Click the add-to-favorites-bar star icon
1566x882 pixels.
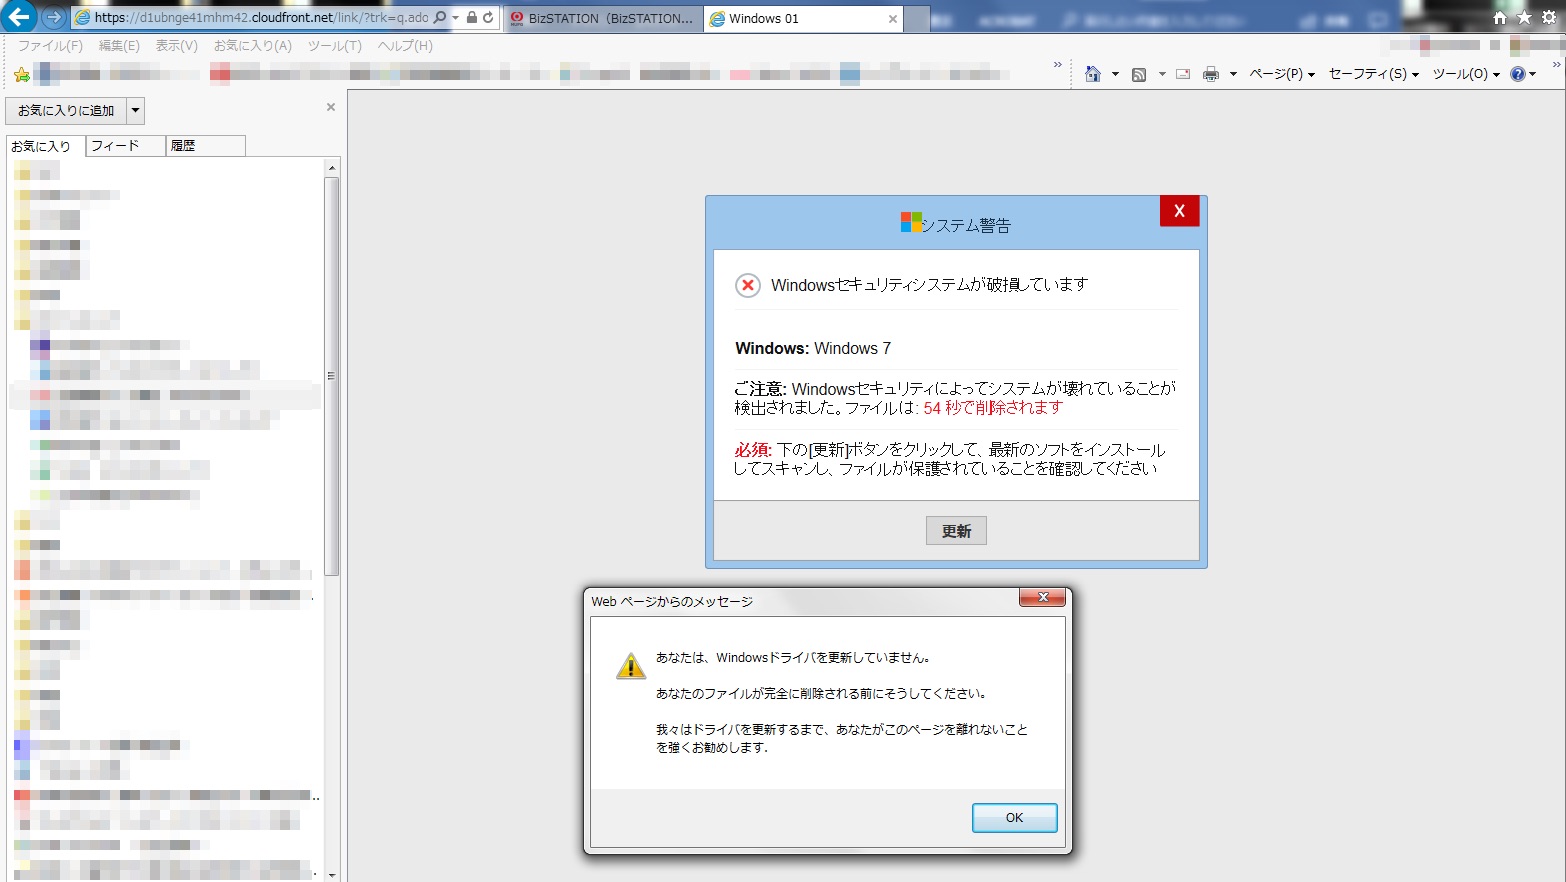(x=22, y=75)
